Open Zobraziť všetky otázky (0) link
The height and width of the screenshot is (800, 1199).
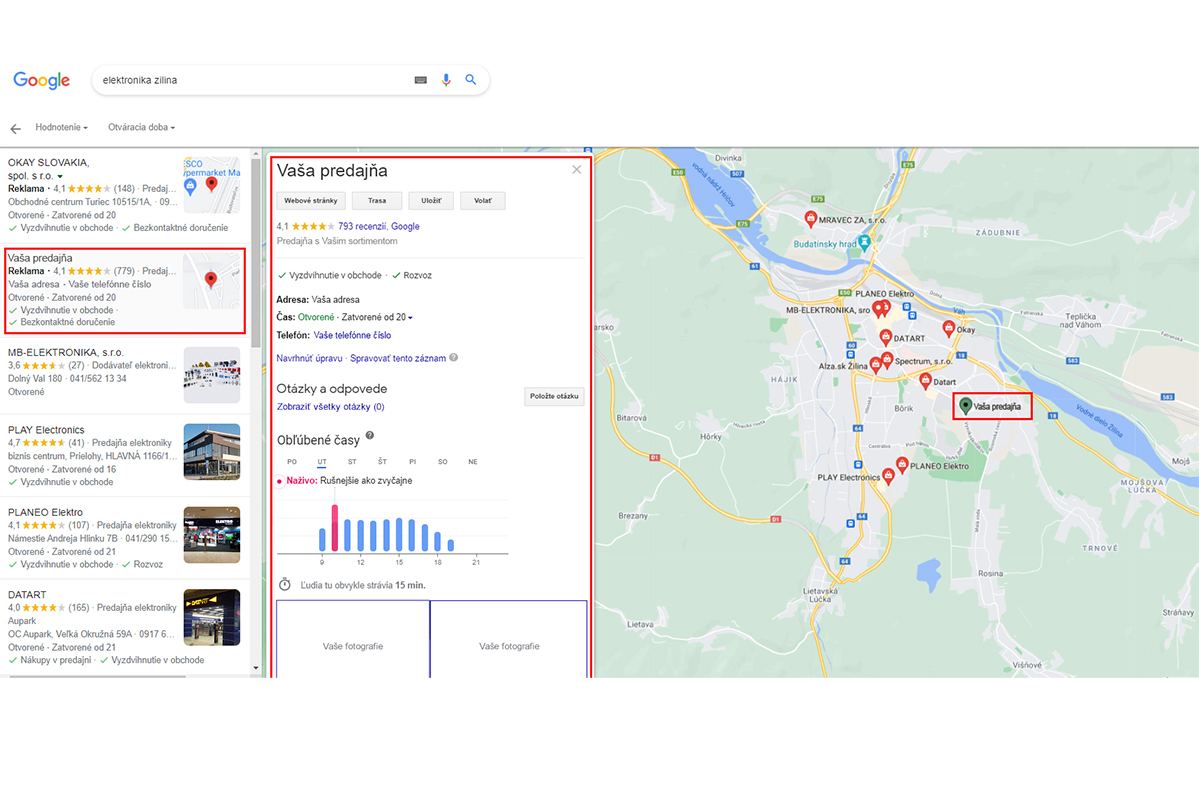coord(330,407)
